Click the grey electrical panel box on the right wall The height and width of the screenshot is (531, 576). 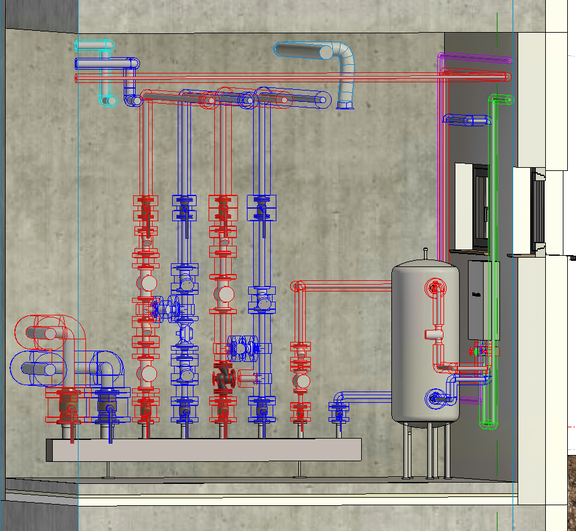(477, 300)
